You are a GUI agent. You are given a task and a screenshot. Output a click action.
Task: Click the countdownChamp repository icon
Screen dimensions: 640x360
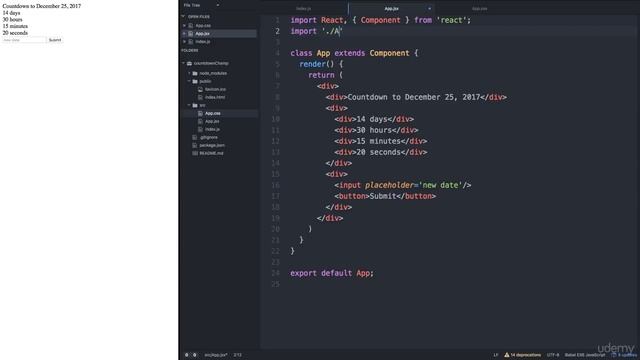pos(189,63)
